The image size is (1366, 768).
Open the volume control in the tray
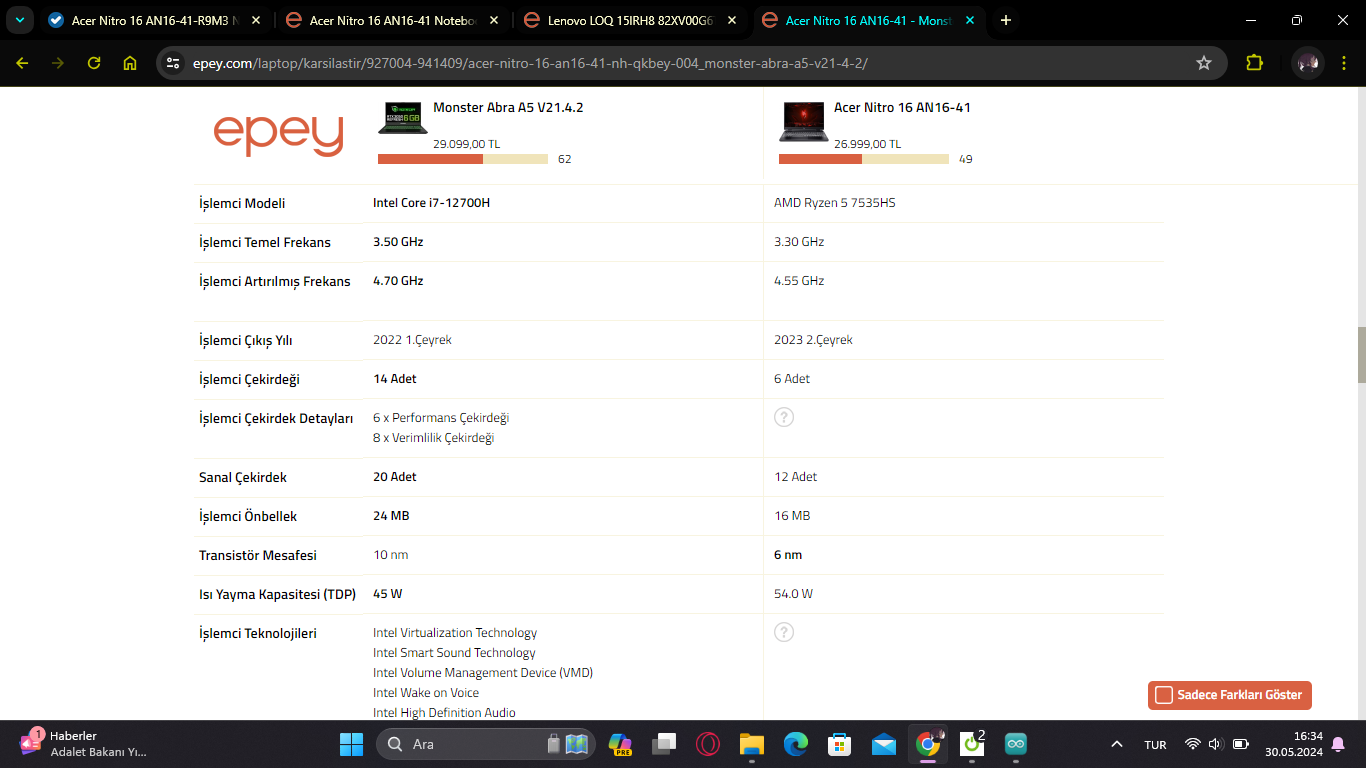(x=1215, y=744)
